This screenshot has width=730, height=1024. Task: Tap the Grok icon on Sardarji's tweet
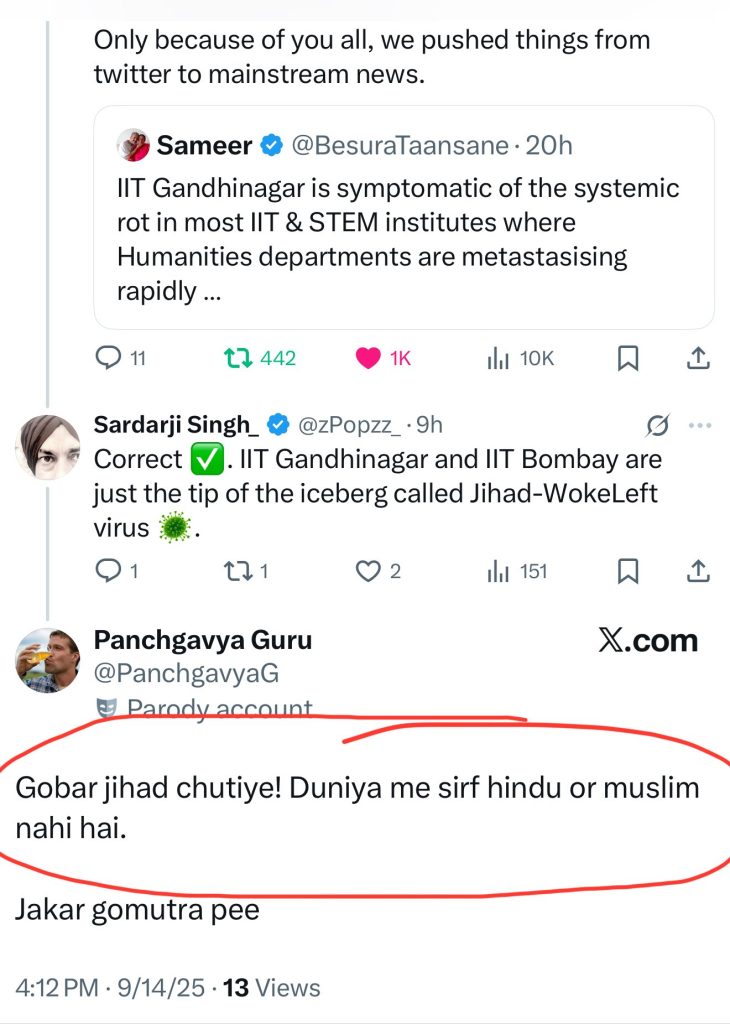coord(657,426)
